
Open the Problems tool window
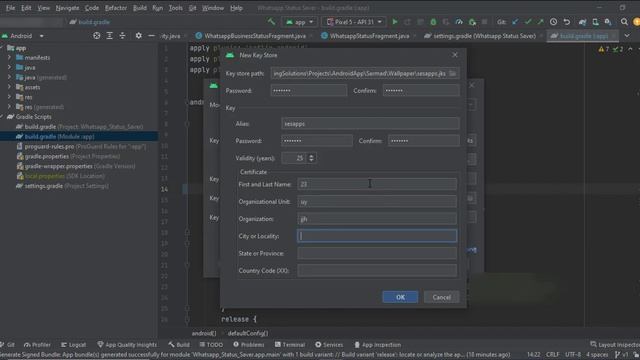point(248,344)
